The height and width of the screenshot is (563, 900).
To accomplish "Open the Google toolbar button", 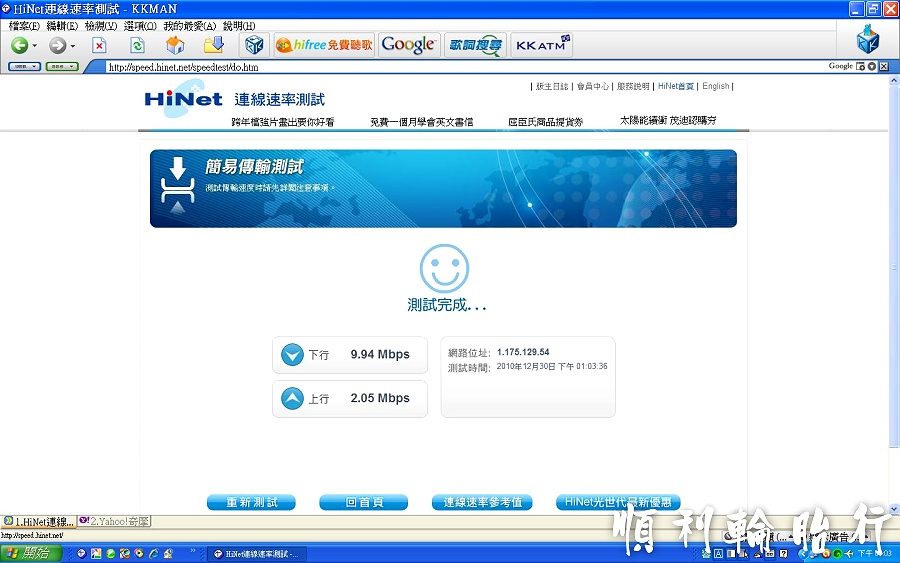I will (409, 45).
